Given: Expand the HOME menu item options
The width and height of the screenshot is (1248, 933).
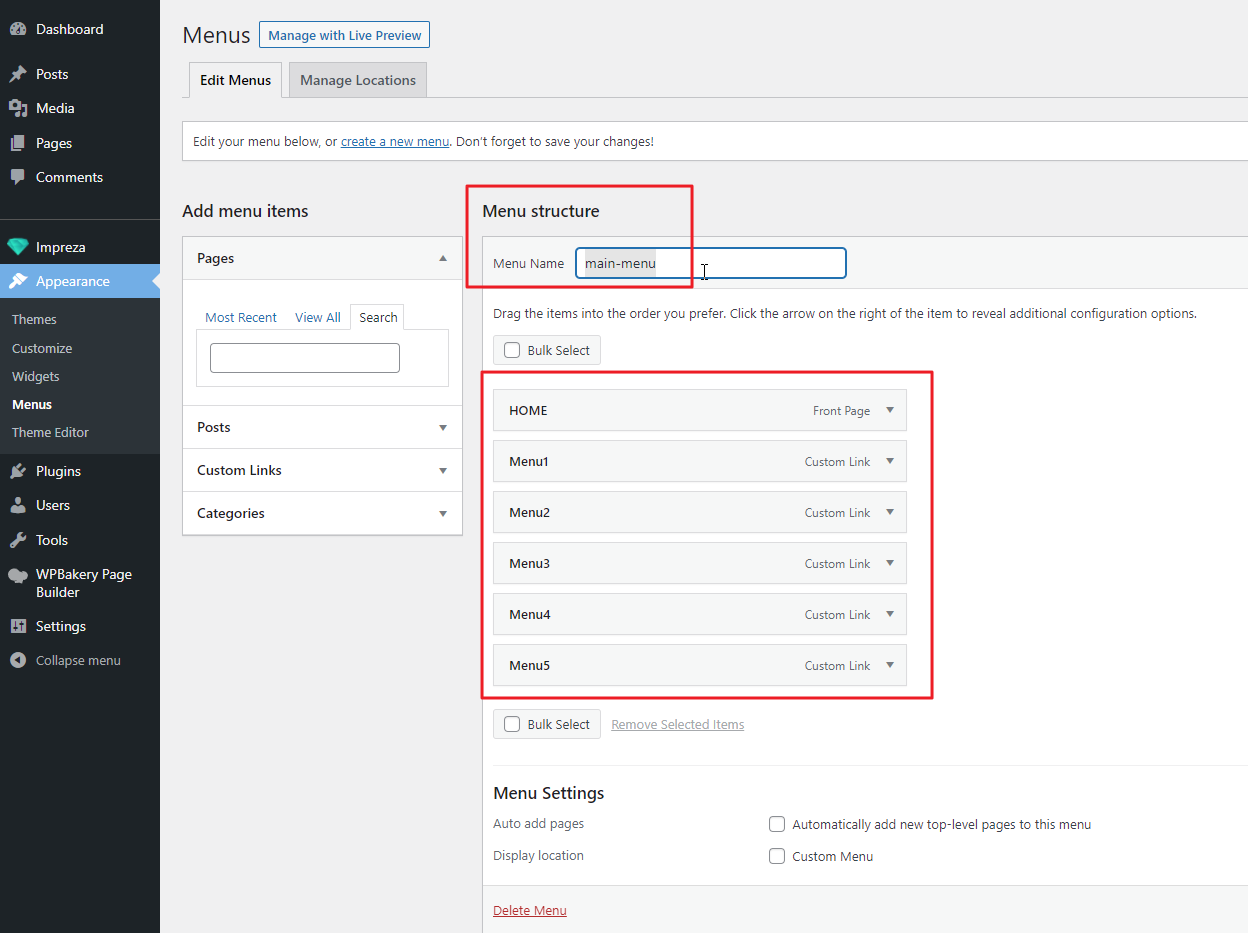Looking at the screenshot, I should pos(890,410).
